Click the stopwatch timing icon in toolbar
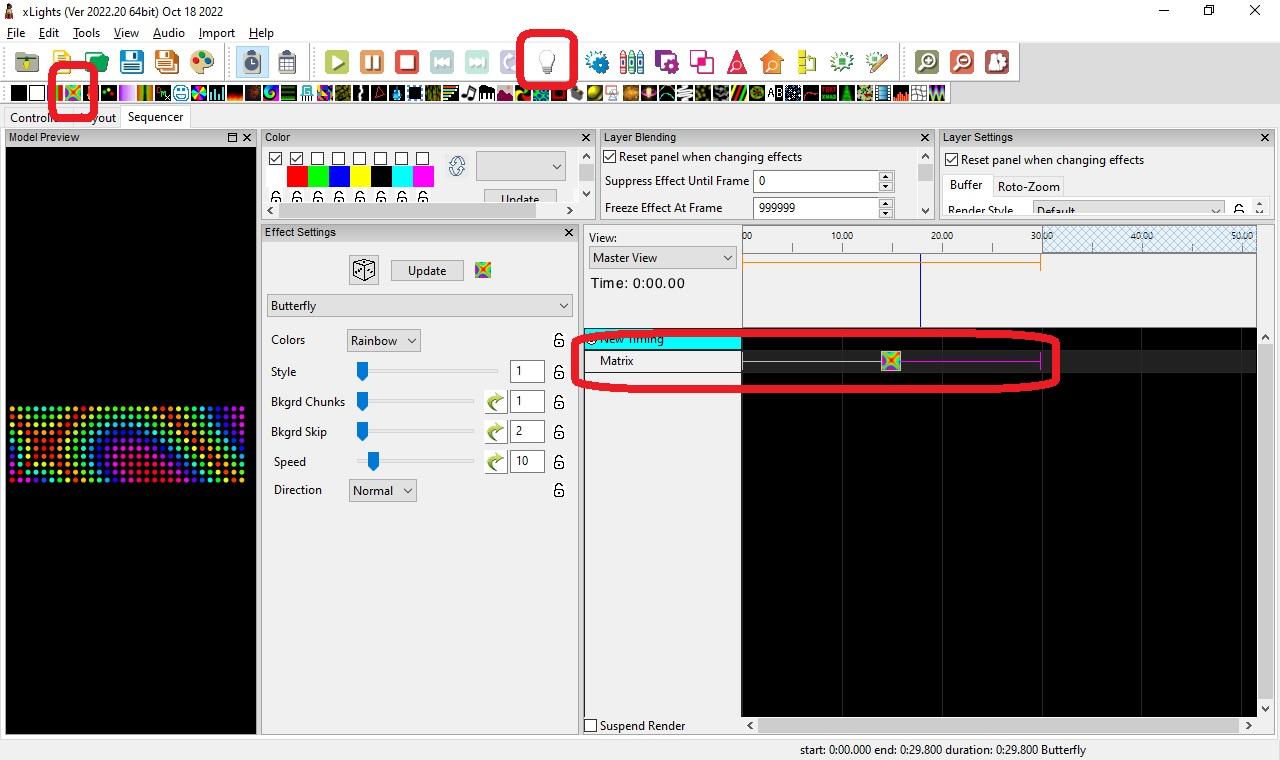This screenshot has height=760, width=1280. pyautogui.click(x=252, y=62)
